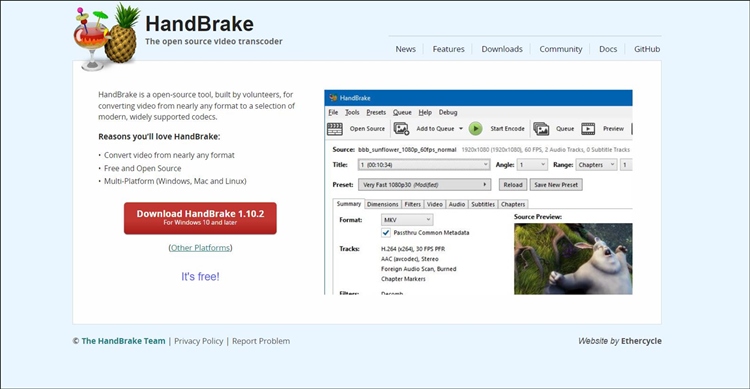Click source name bbb_sunflower_1080p_60fps_normal

[x=407, y=150]
